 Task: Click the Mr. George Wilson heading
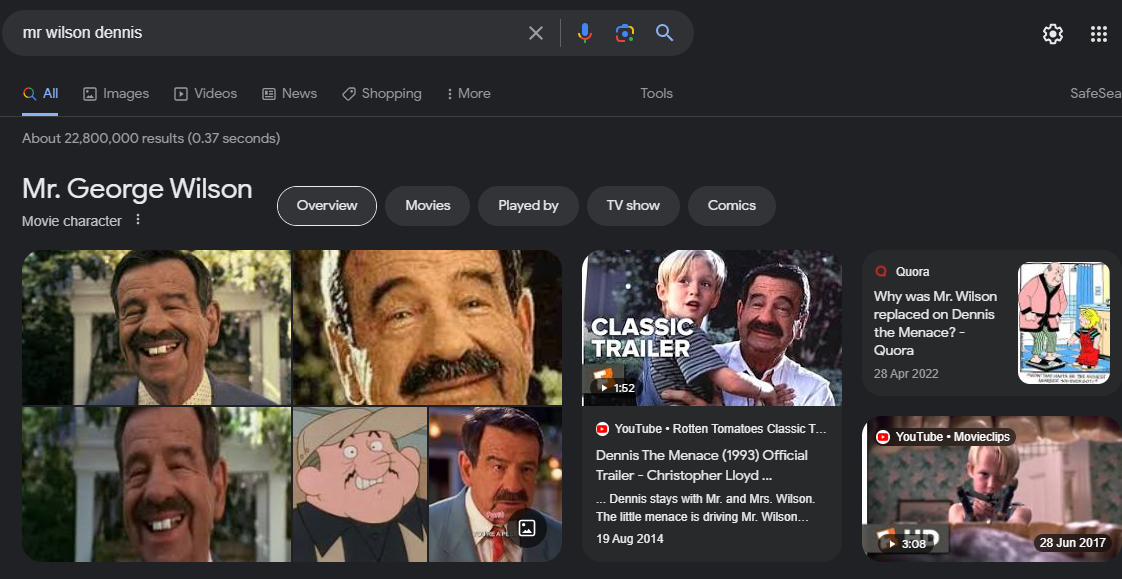pyautogui.click(x=137, y=189)
